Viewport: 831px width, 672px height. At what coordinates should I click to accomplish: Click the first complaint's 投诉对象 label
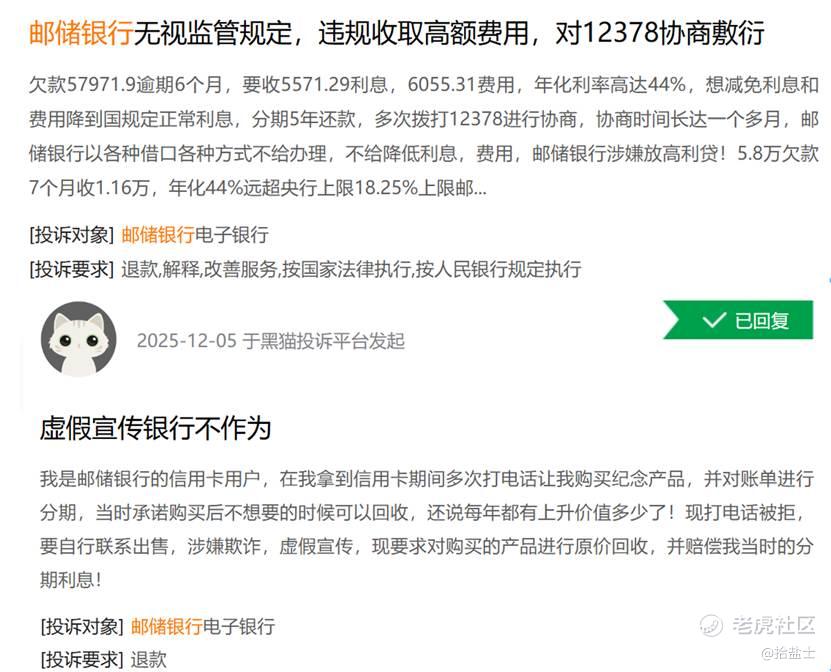[72, 235]
